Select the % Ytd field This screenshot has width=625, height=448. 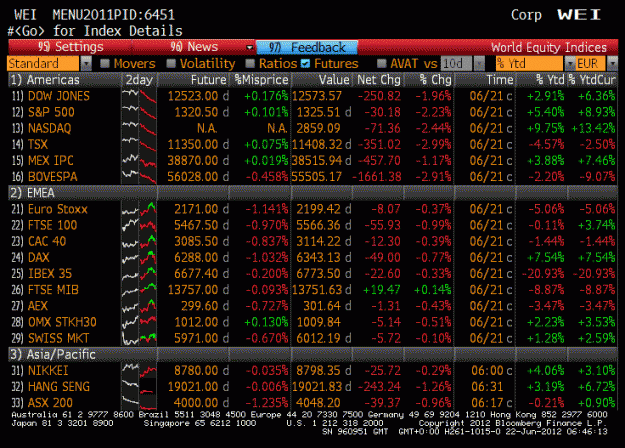pyautogui.click(x=530, y=63)
